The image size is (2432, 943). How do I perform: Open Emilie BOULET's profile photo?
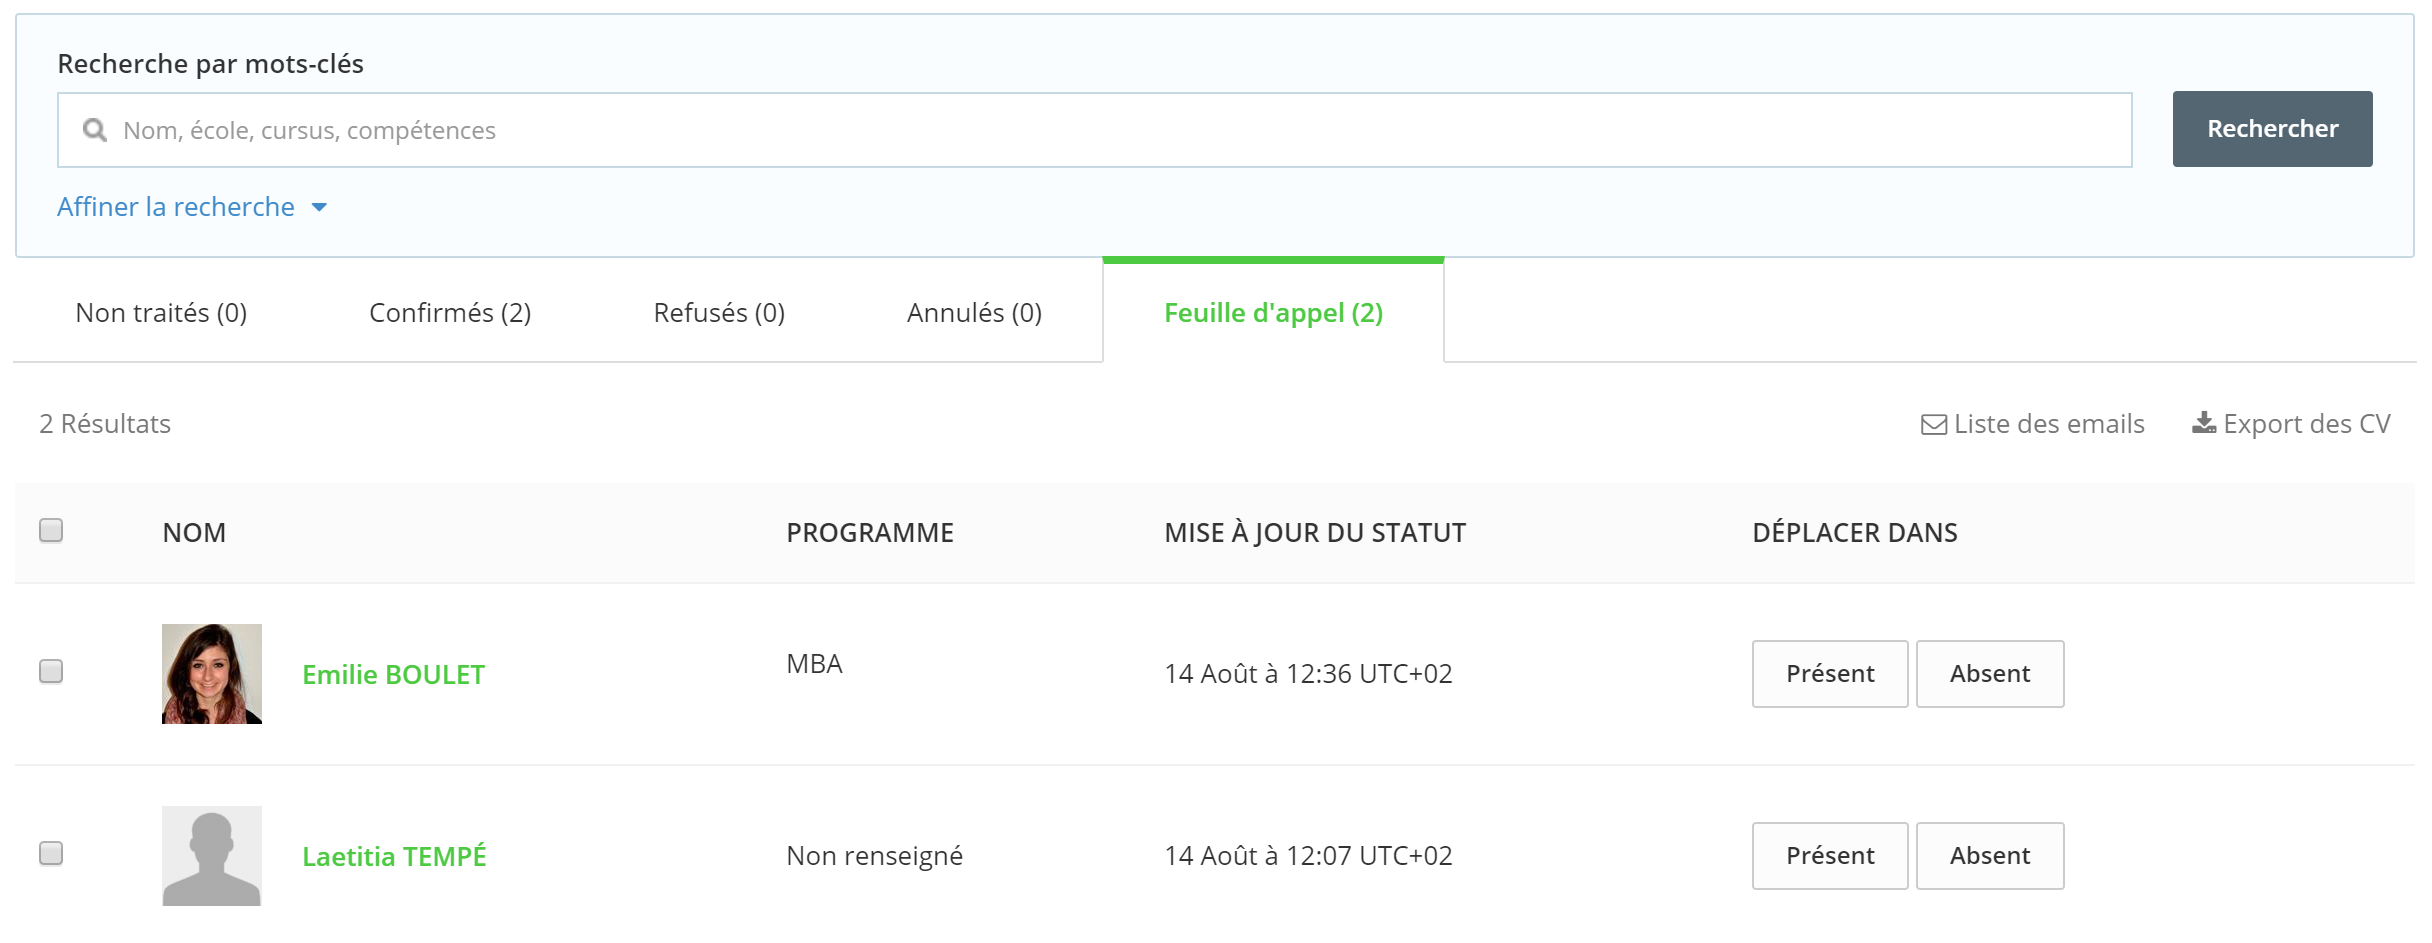(212, 674)
